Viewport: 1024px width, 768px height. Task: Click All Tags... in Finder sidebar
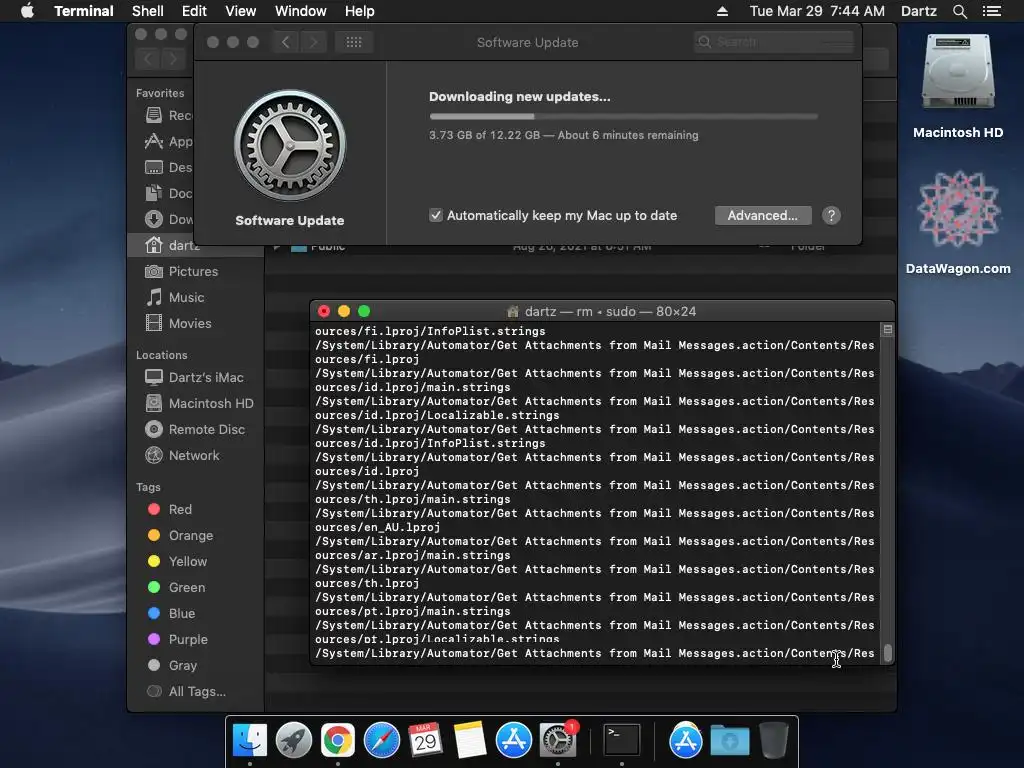(195, 691)
